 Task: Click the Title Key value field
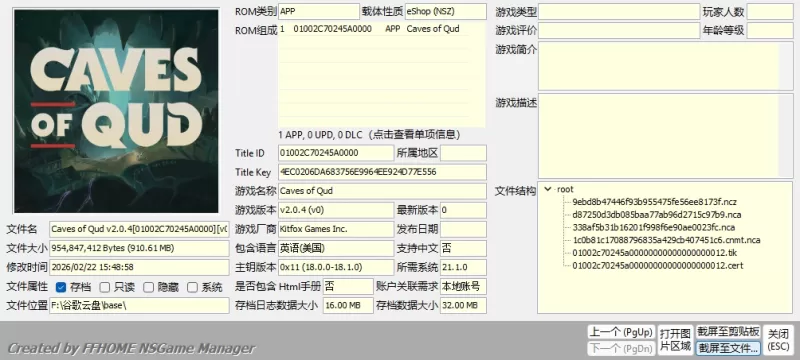383,172
